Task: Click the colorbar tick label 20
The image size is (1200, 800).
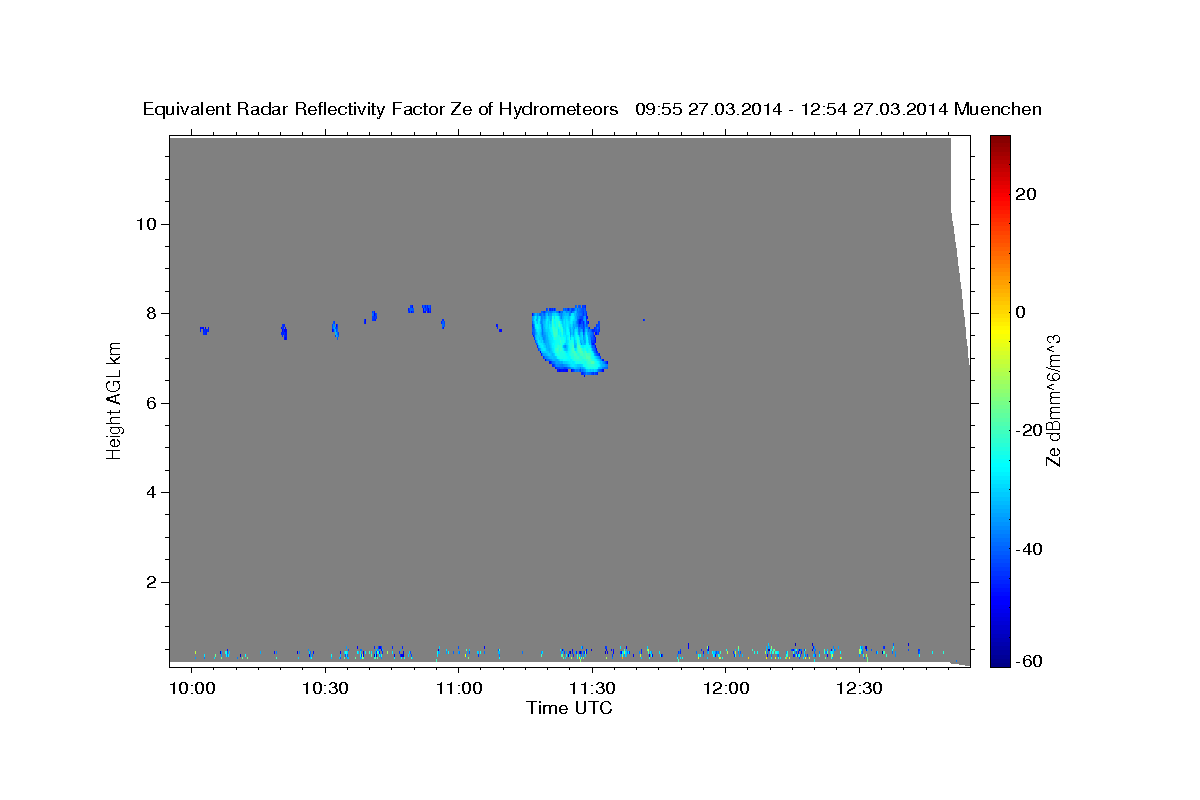Action: (x=1026, y=194)
